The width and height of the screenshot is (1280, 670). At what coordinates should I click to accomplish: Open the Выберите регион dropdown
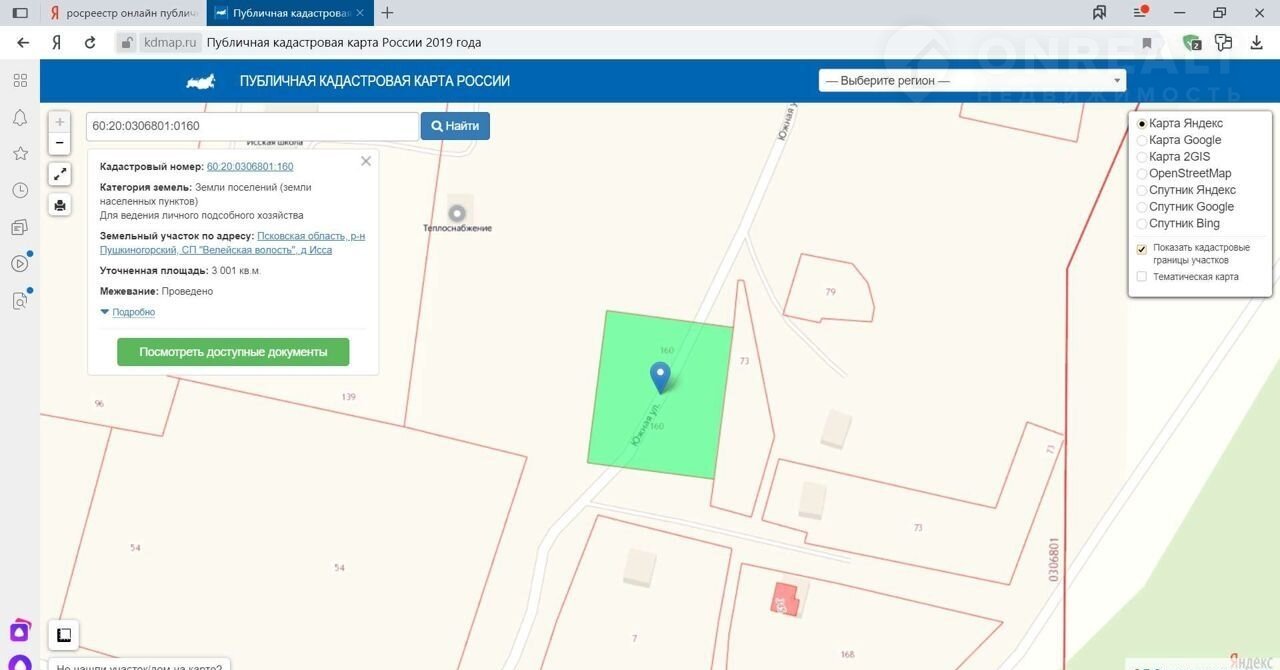[971, 80]
